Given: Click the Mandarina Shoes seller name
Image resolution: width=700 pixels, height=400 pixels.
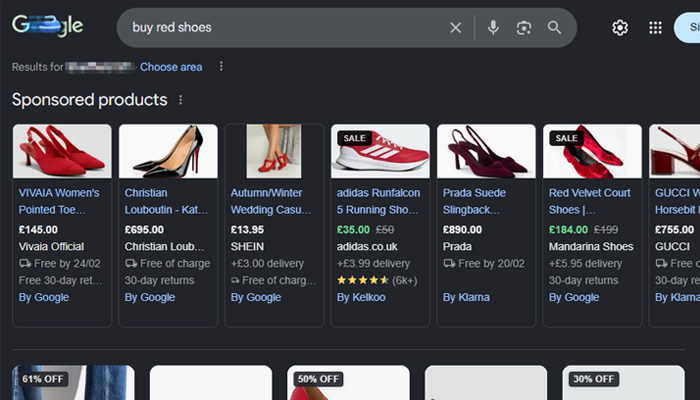Looking at the screenshot, I should tap(591, 247).
